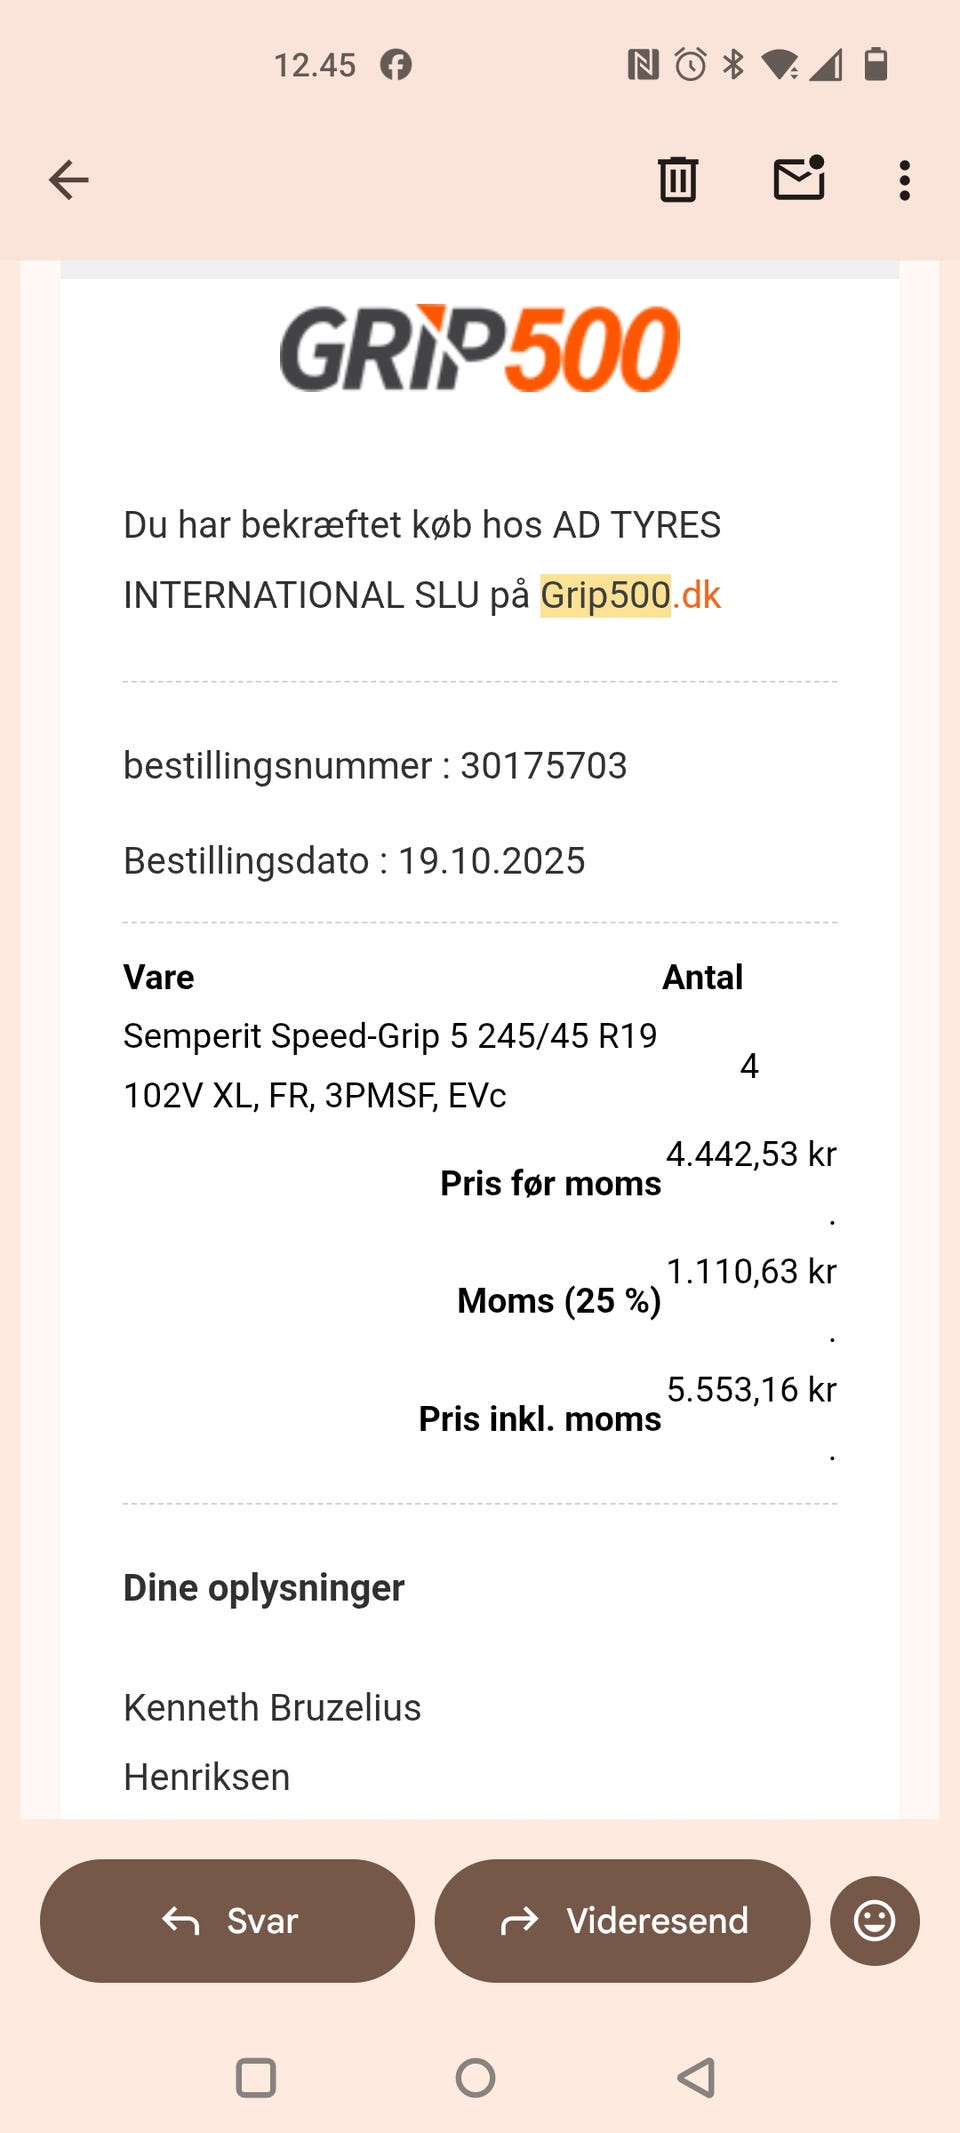Tap Android home circle button
This screenshot has height=2133, width=960.
point(475,2077)
